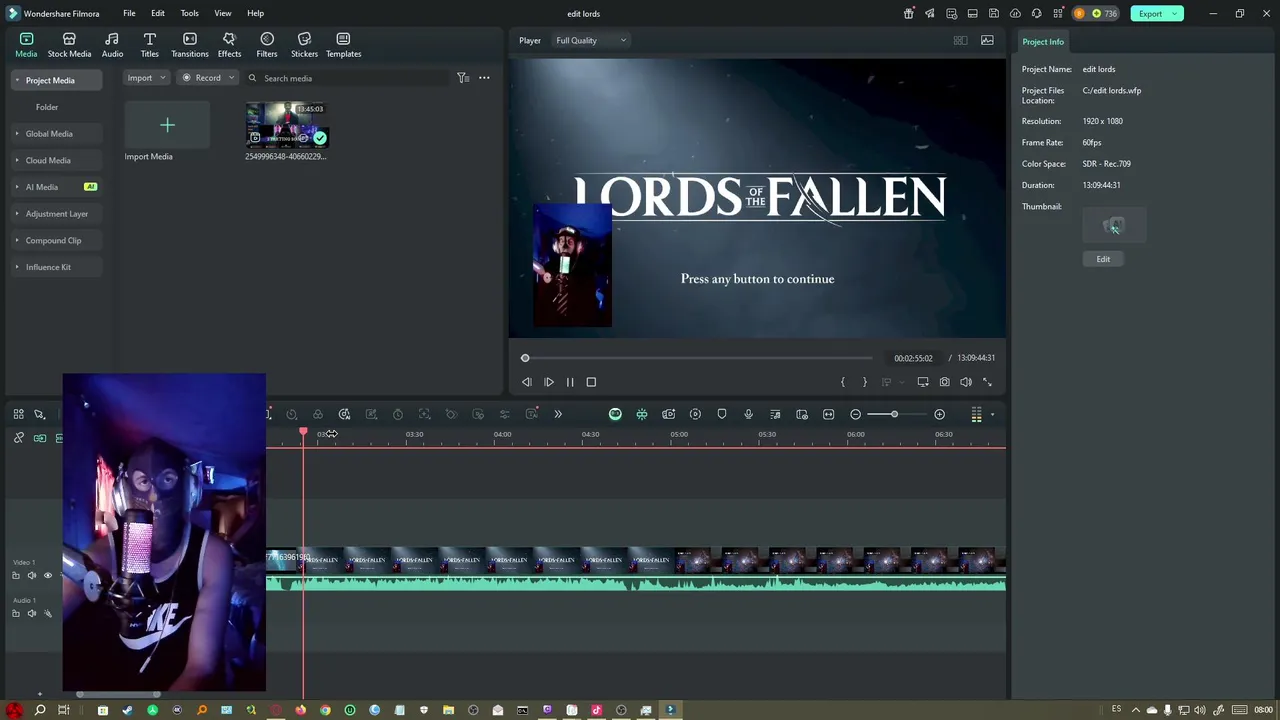Screen dimensions: 1280x720
Task: Click Edit under project thumbnail
Action: pyautogui.click(x=1103, y=259)
